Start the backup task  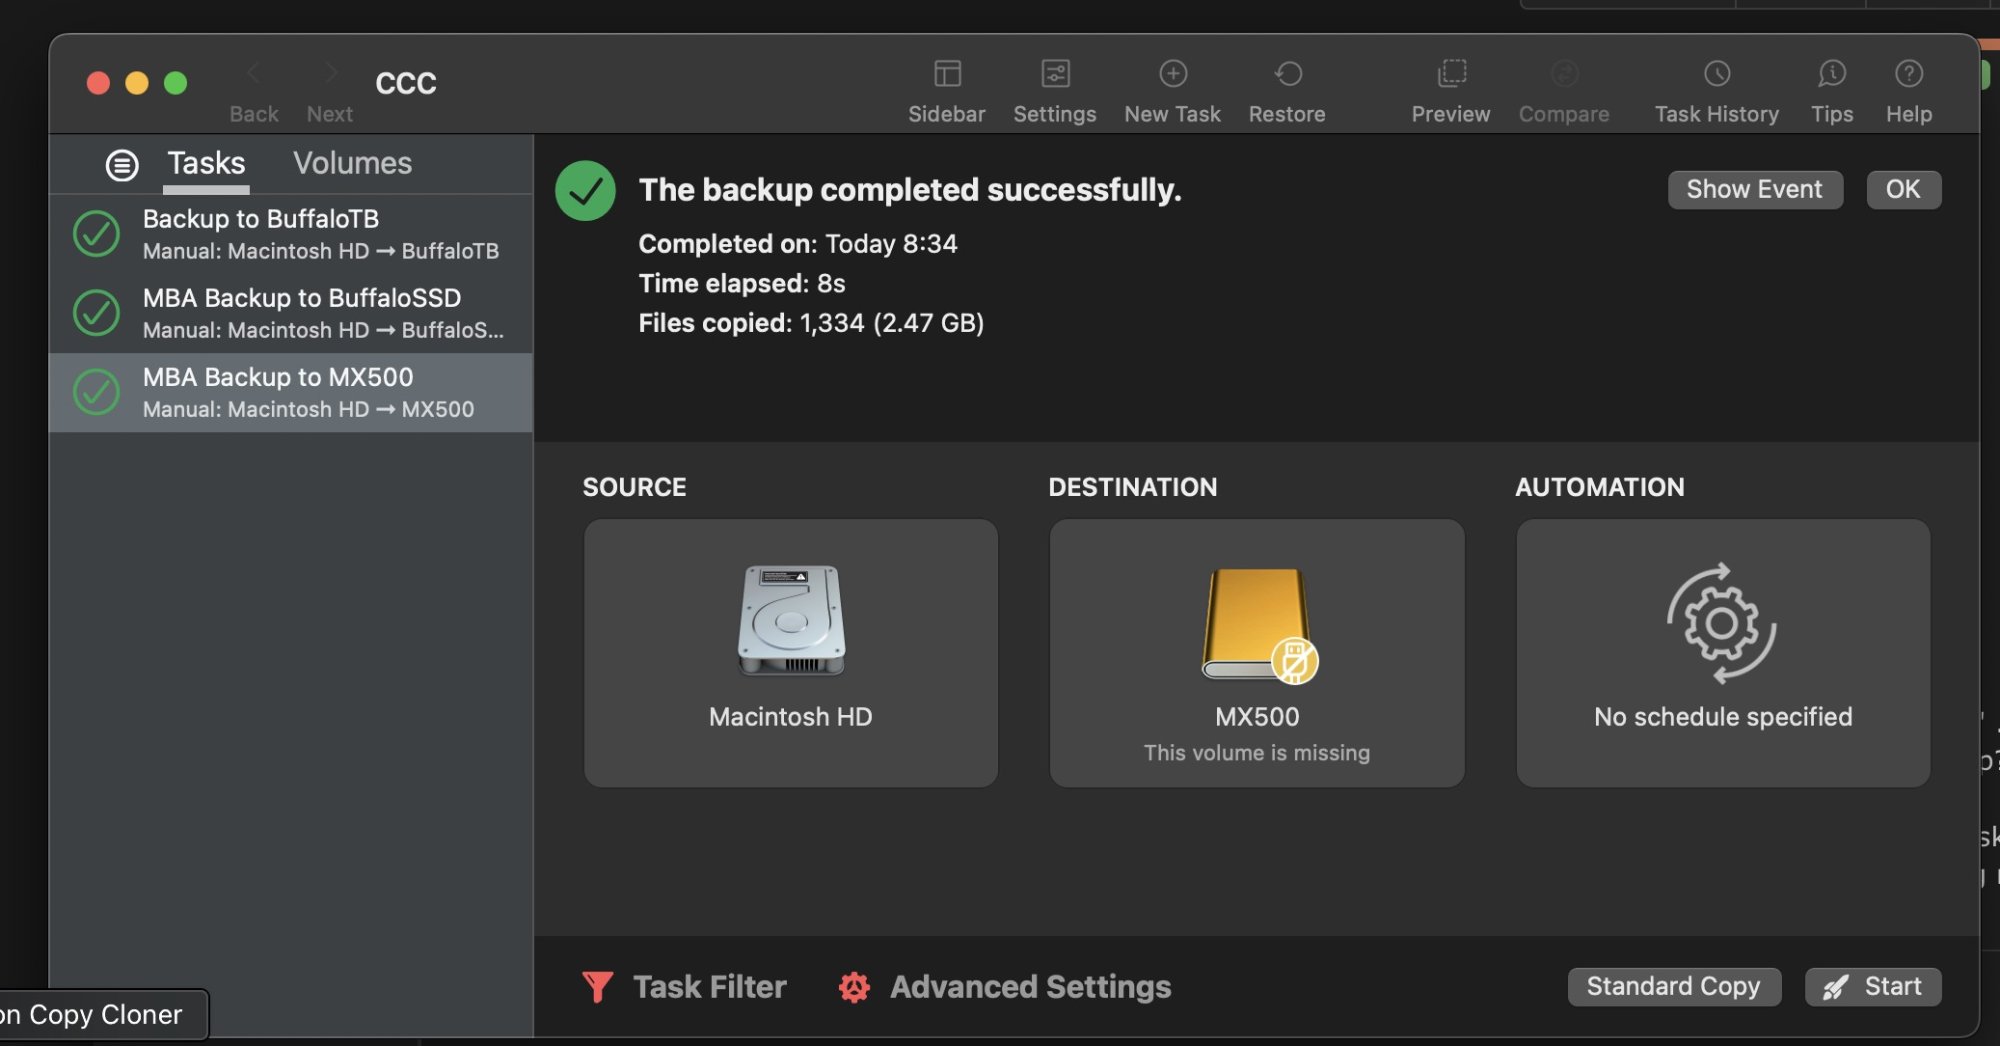pyautogui.click(x=1873, y=987)
